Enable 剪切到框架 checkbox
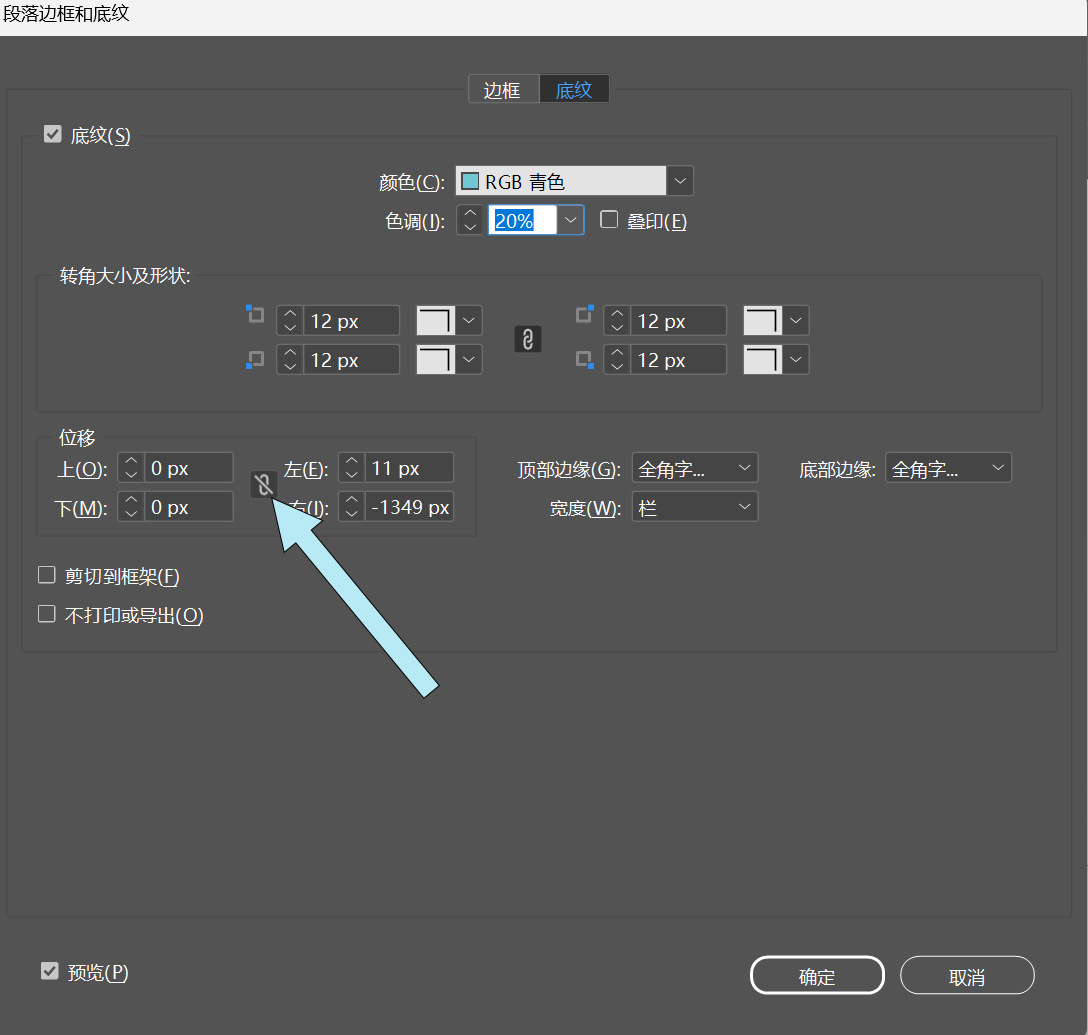The height and width of the screenshot is (1035, 1088). point(46,575)
